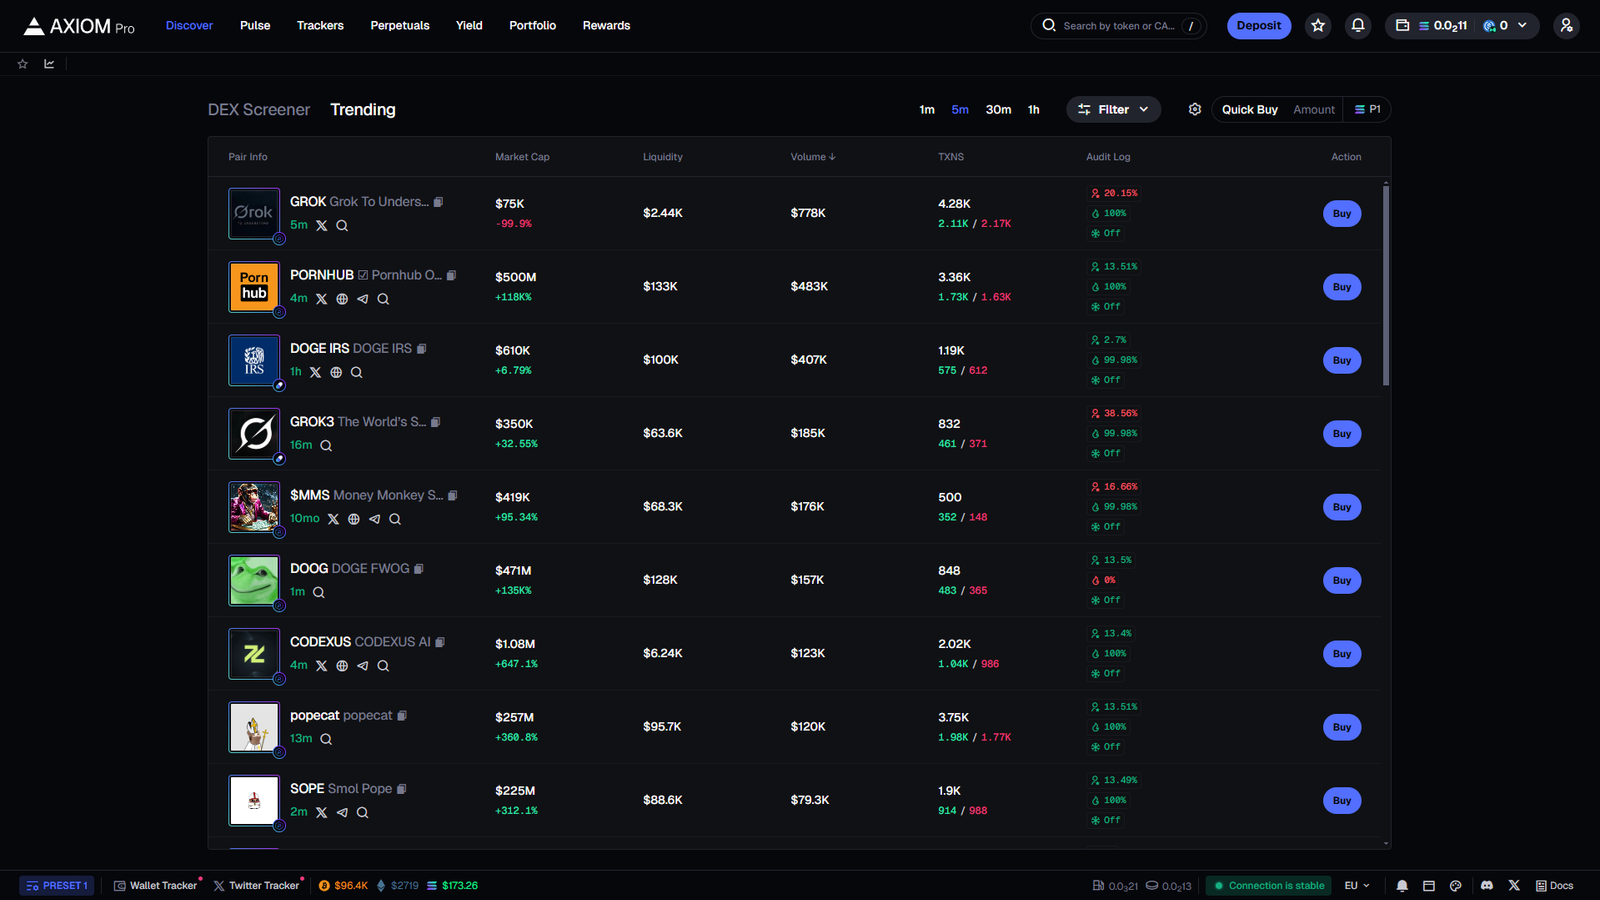Viewport: 1600px width, 900px height.
Task: Click AXIOM Pro logo
Action: 79,26
